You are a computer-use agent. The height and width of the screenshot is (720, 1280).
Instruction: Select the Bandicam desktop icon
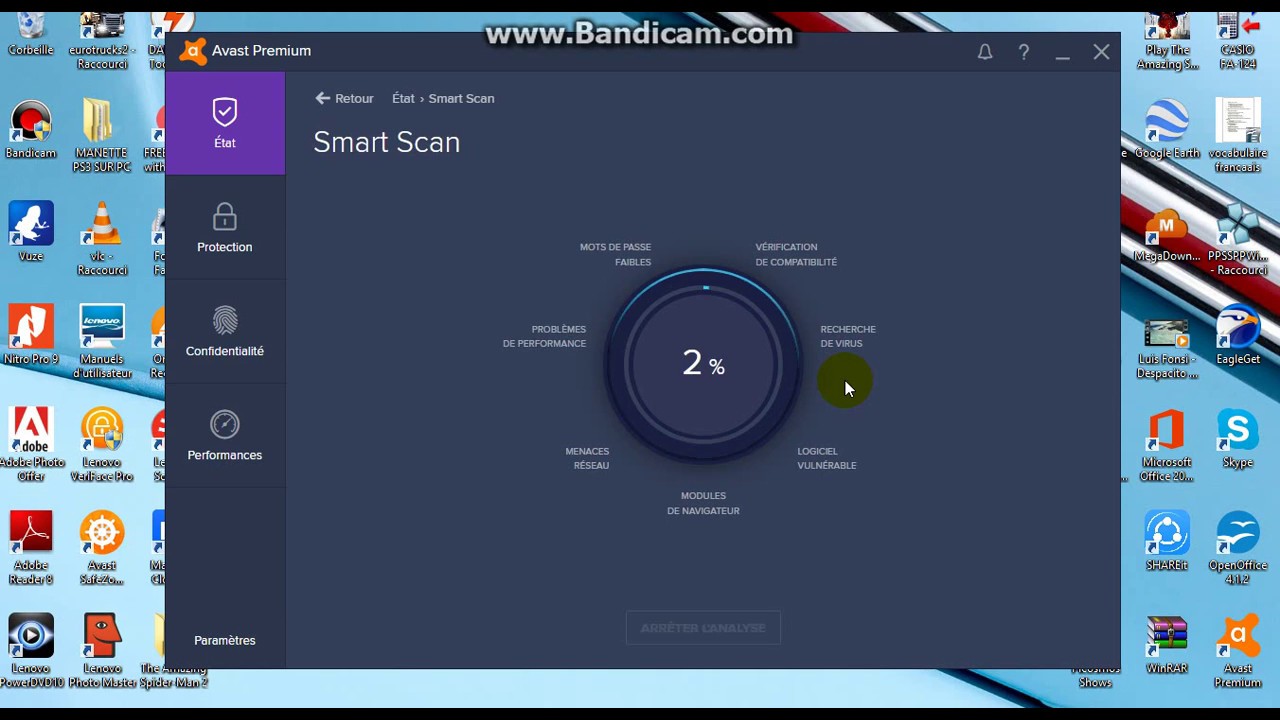tap(31, 130)
